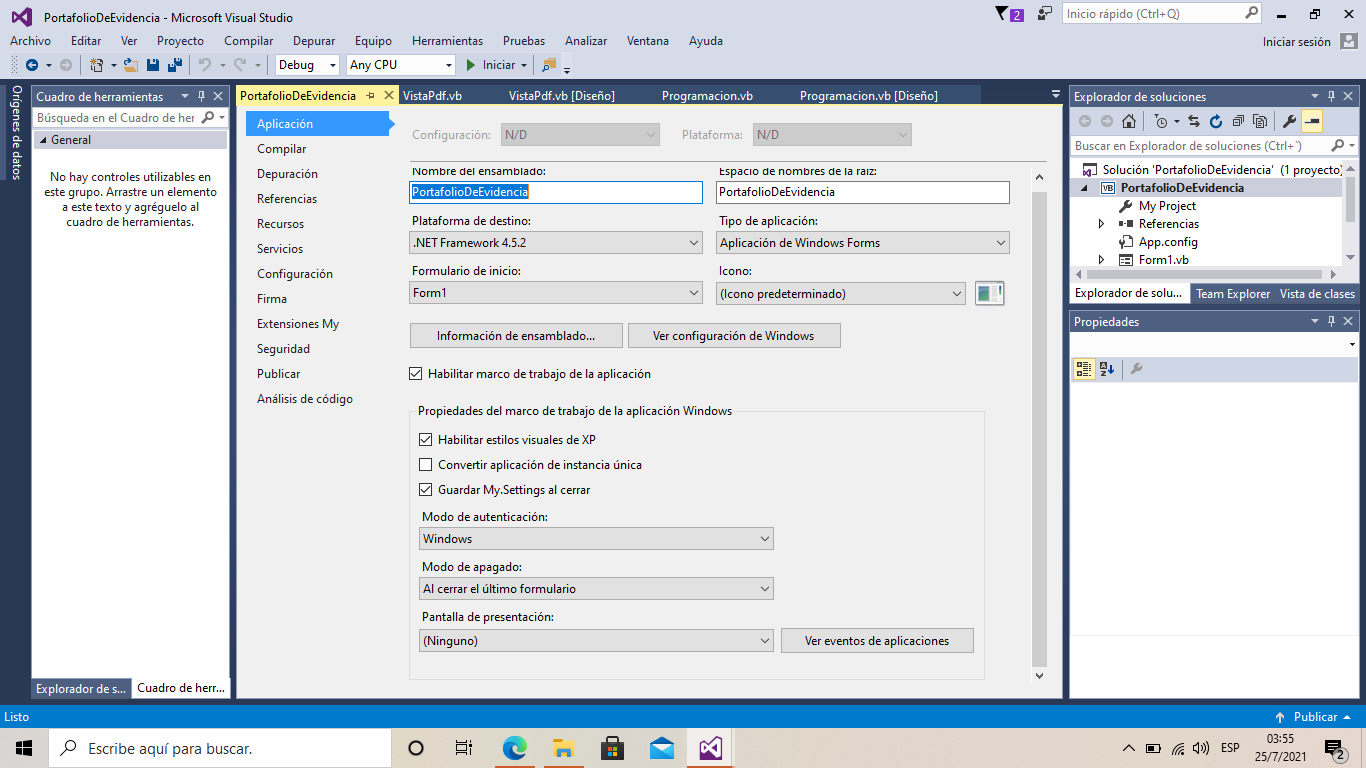The height and width of the screenshot is (768, 1366).
Task: Click the Información de ensamblado button
Action: pos(516,336)
